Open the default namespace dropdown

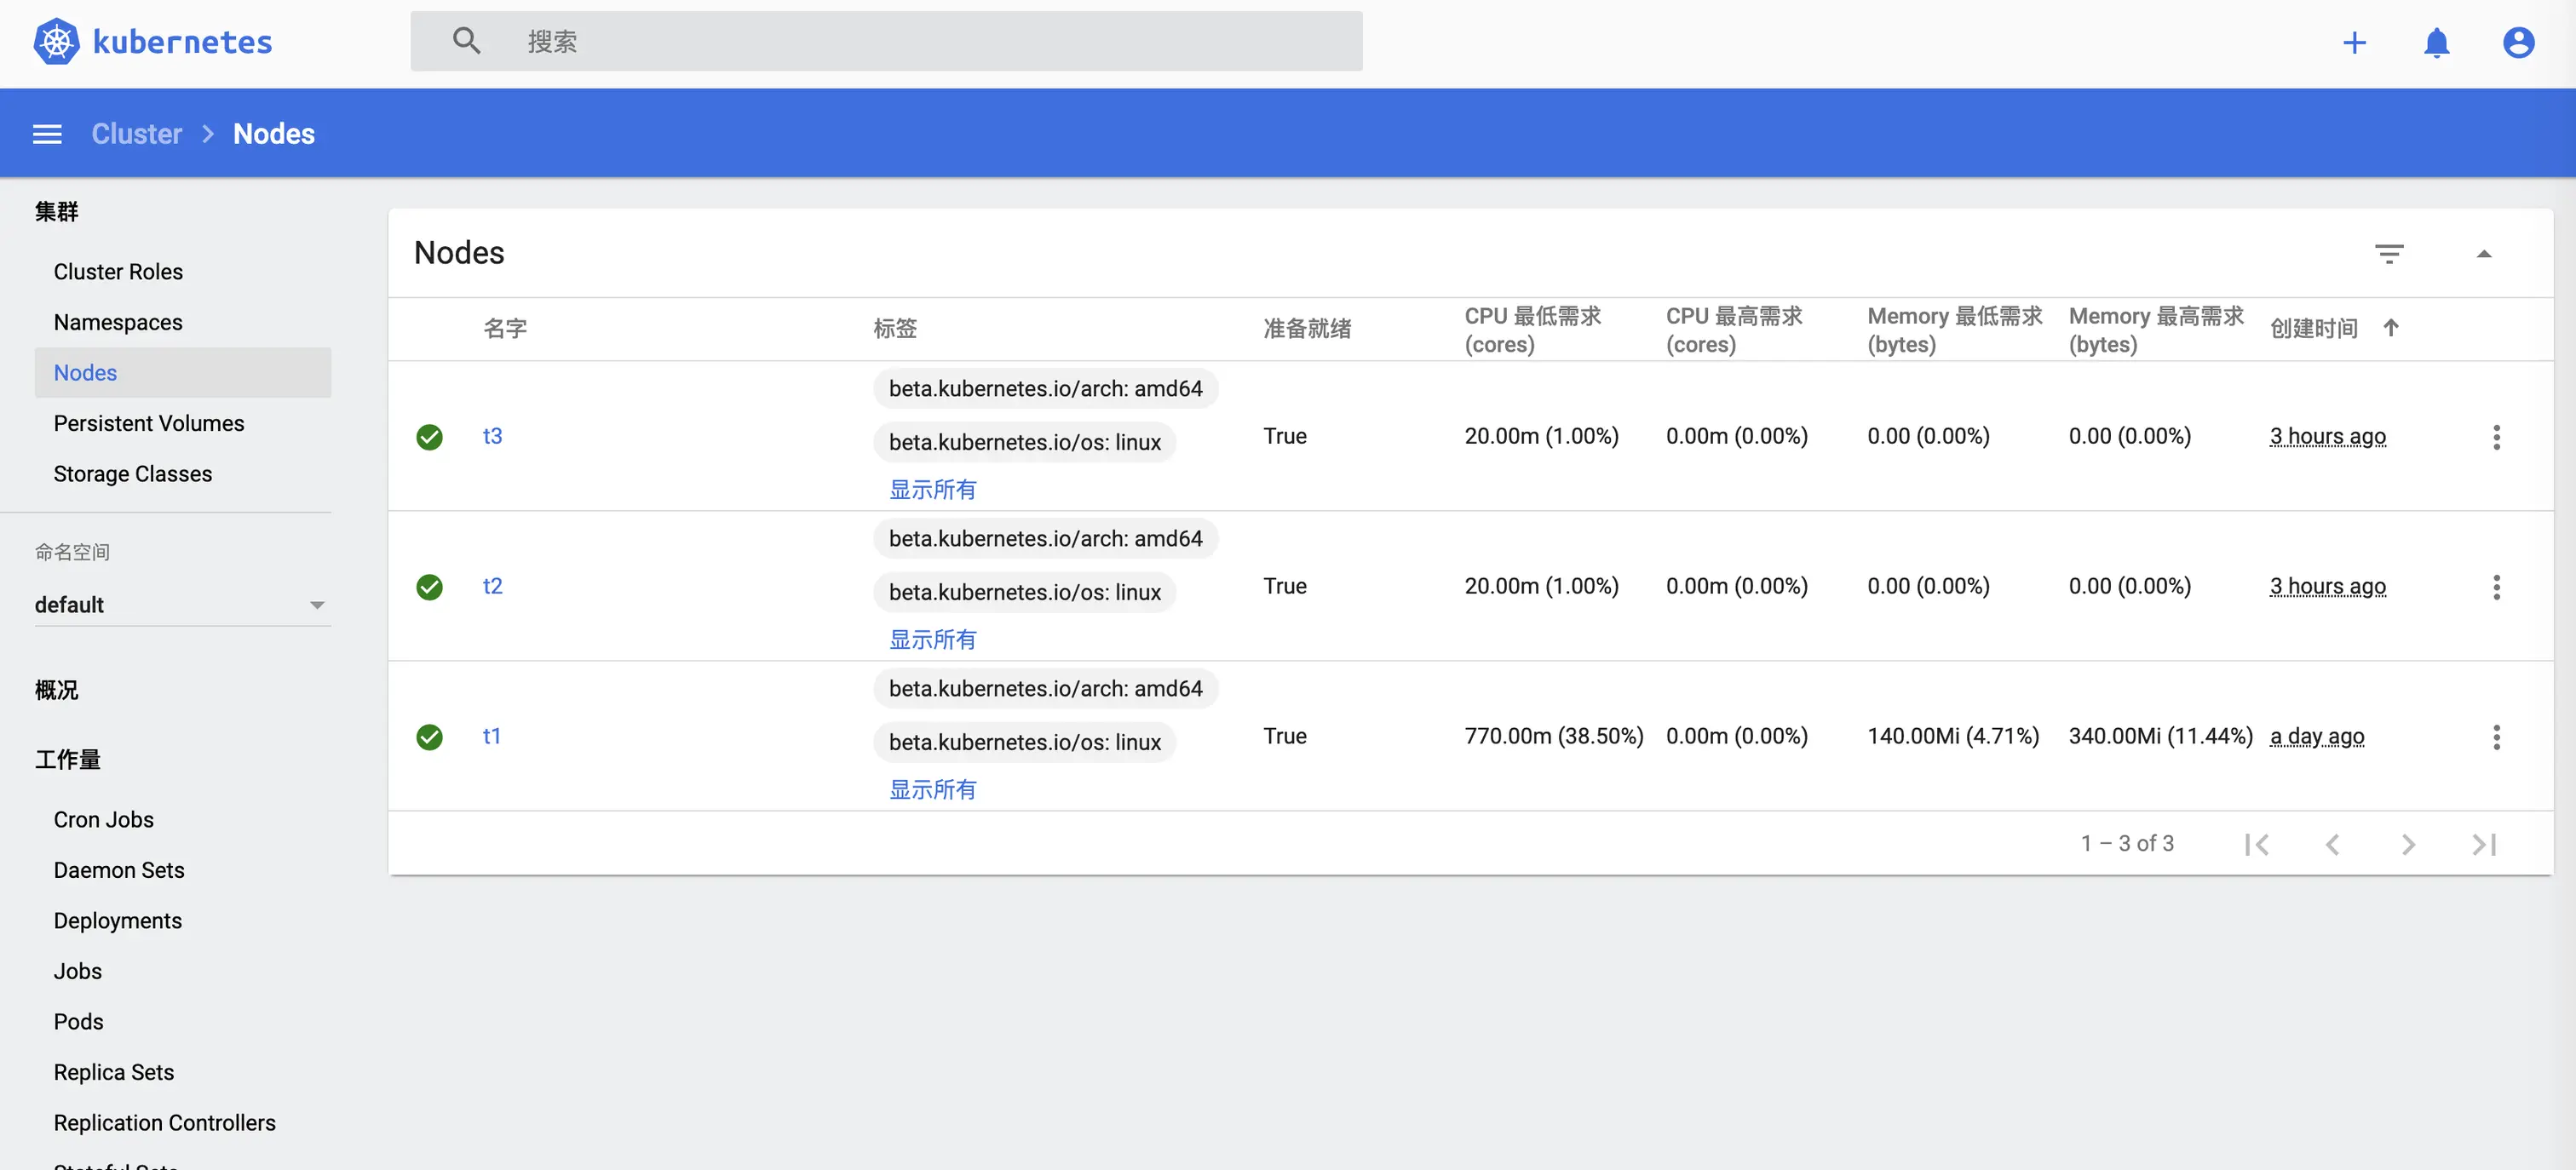click(x=182, y=605)
